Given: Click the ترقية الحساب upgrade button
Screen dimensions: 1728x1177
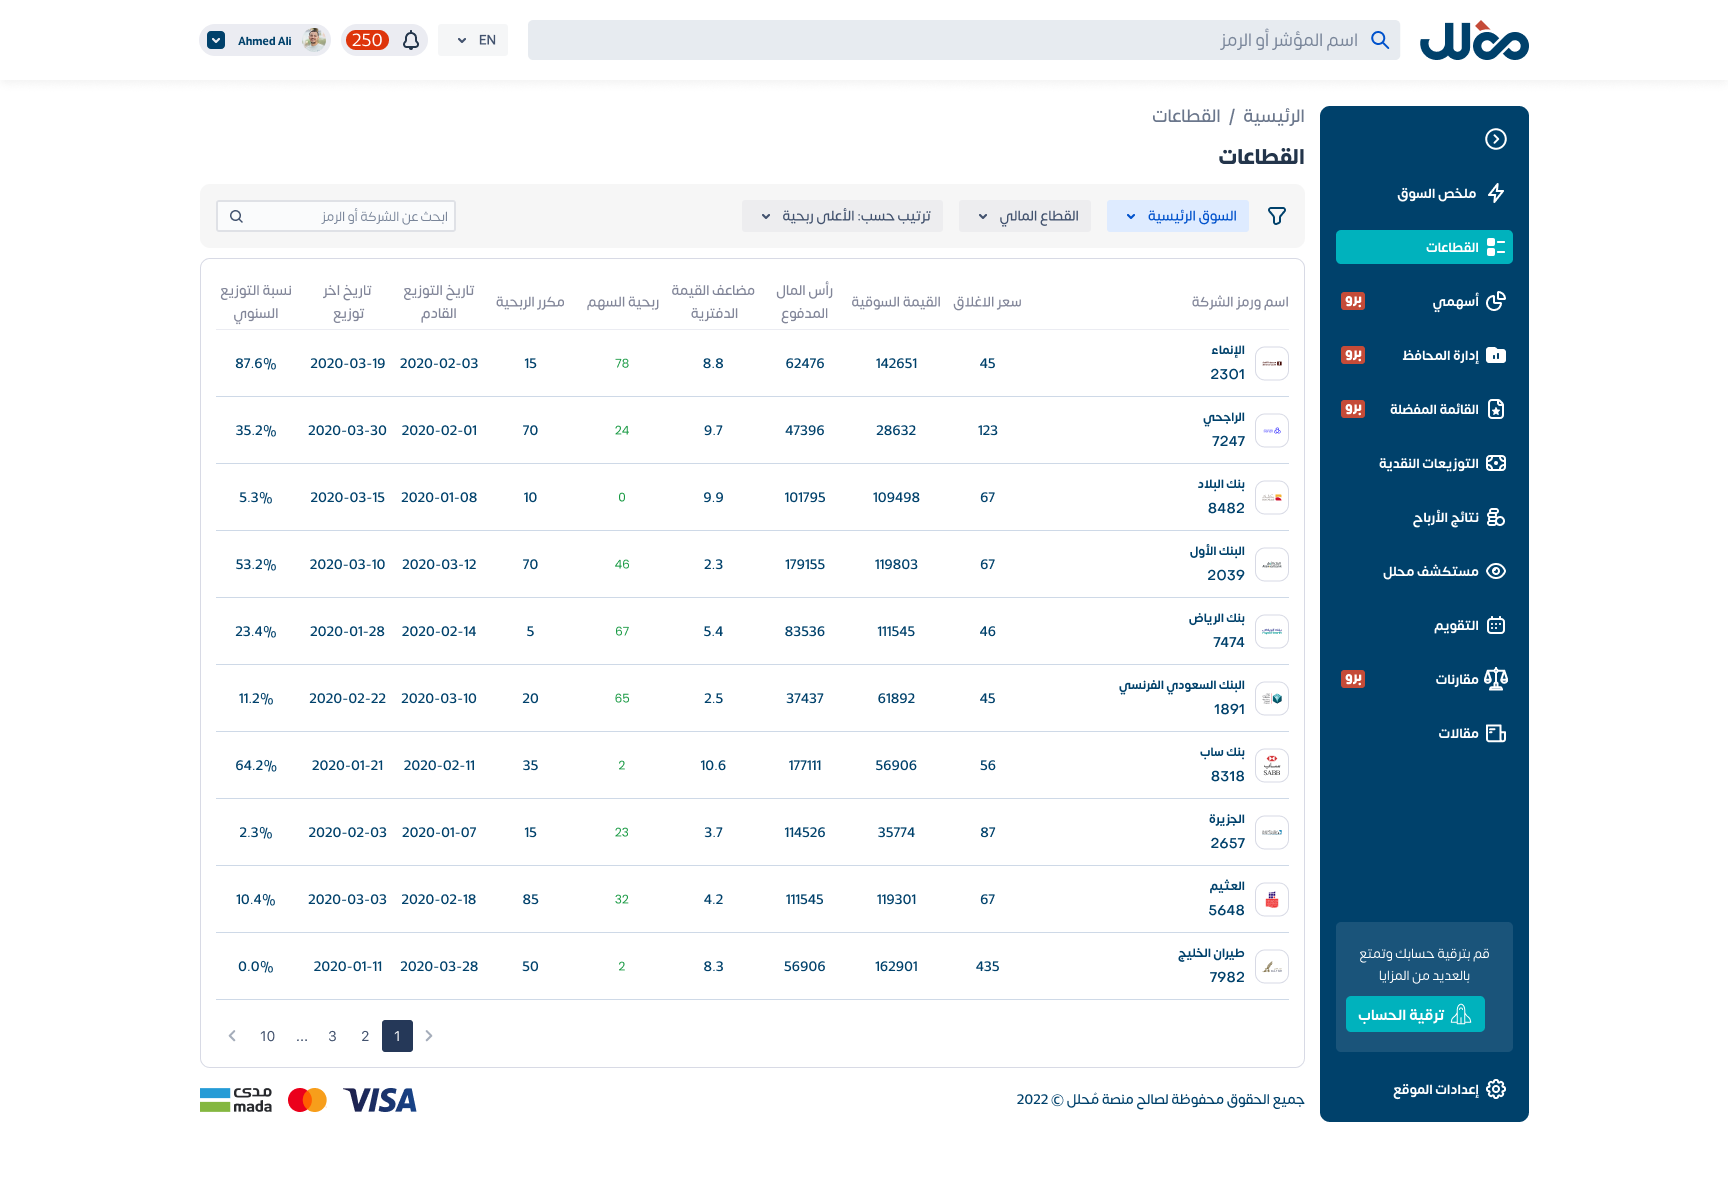Looking at the screenshot, I should coord(1415,1013).
